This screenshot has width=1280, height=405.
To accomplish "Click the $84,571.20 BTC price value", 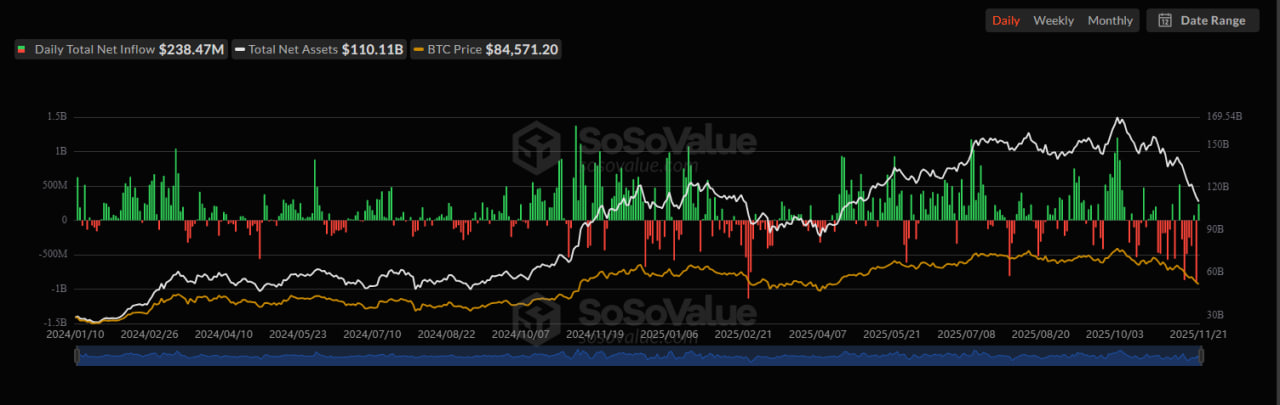I will click(521, 49).
